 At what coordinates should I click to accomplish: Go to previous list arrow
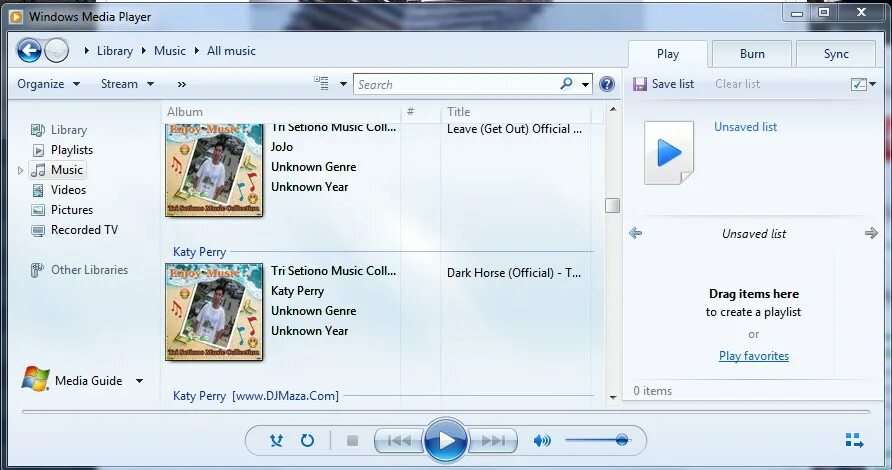(635, 233)
